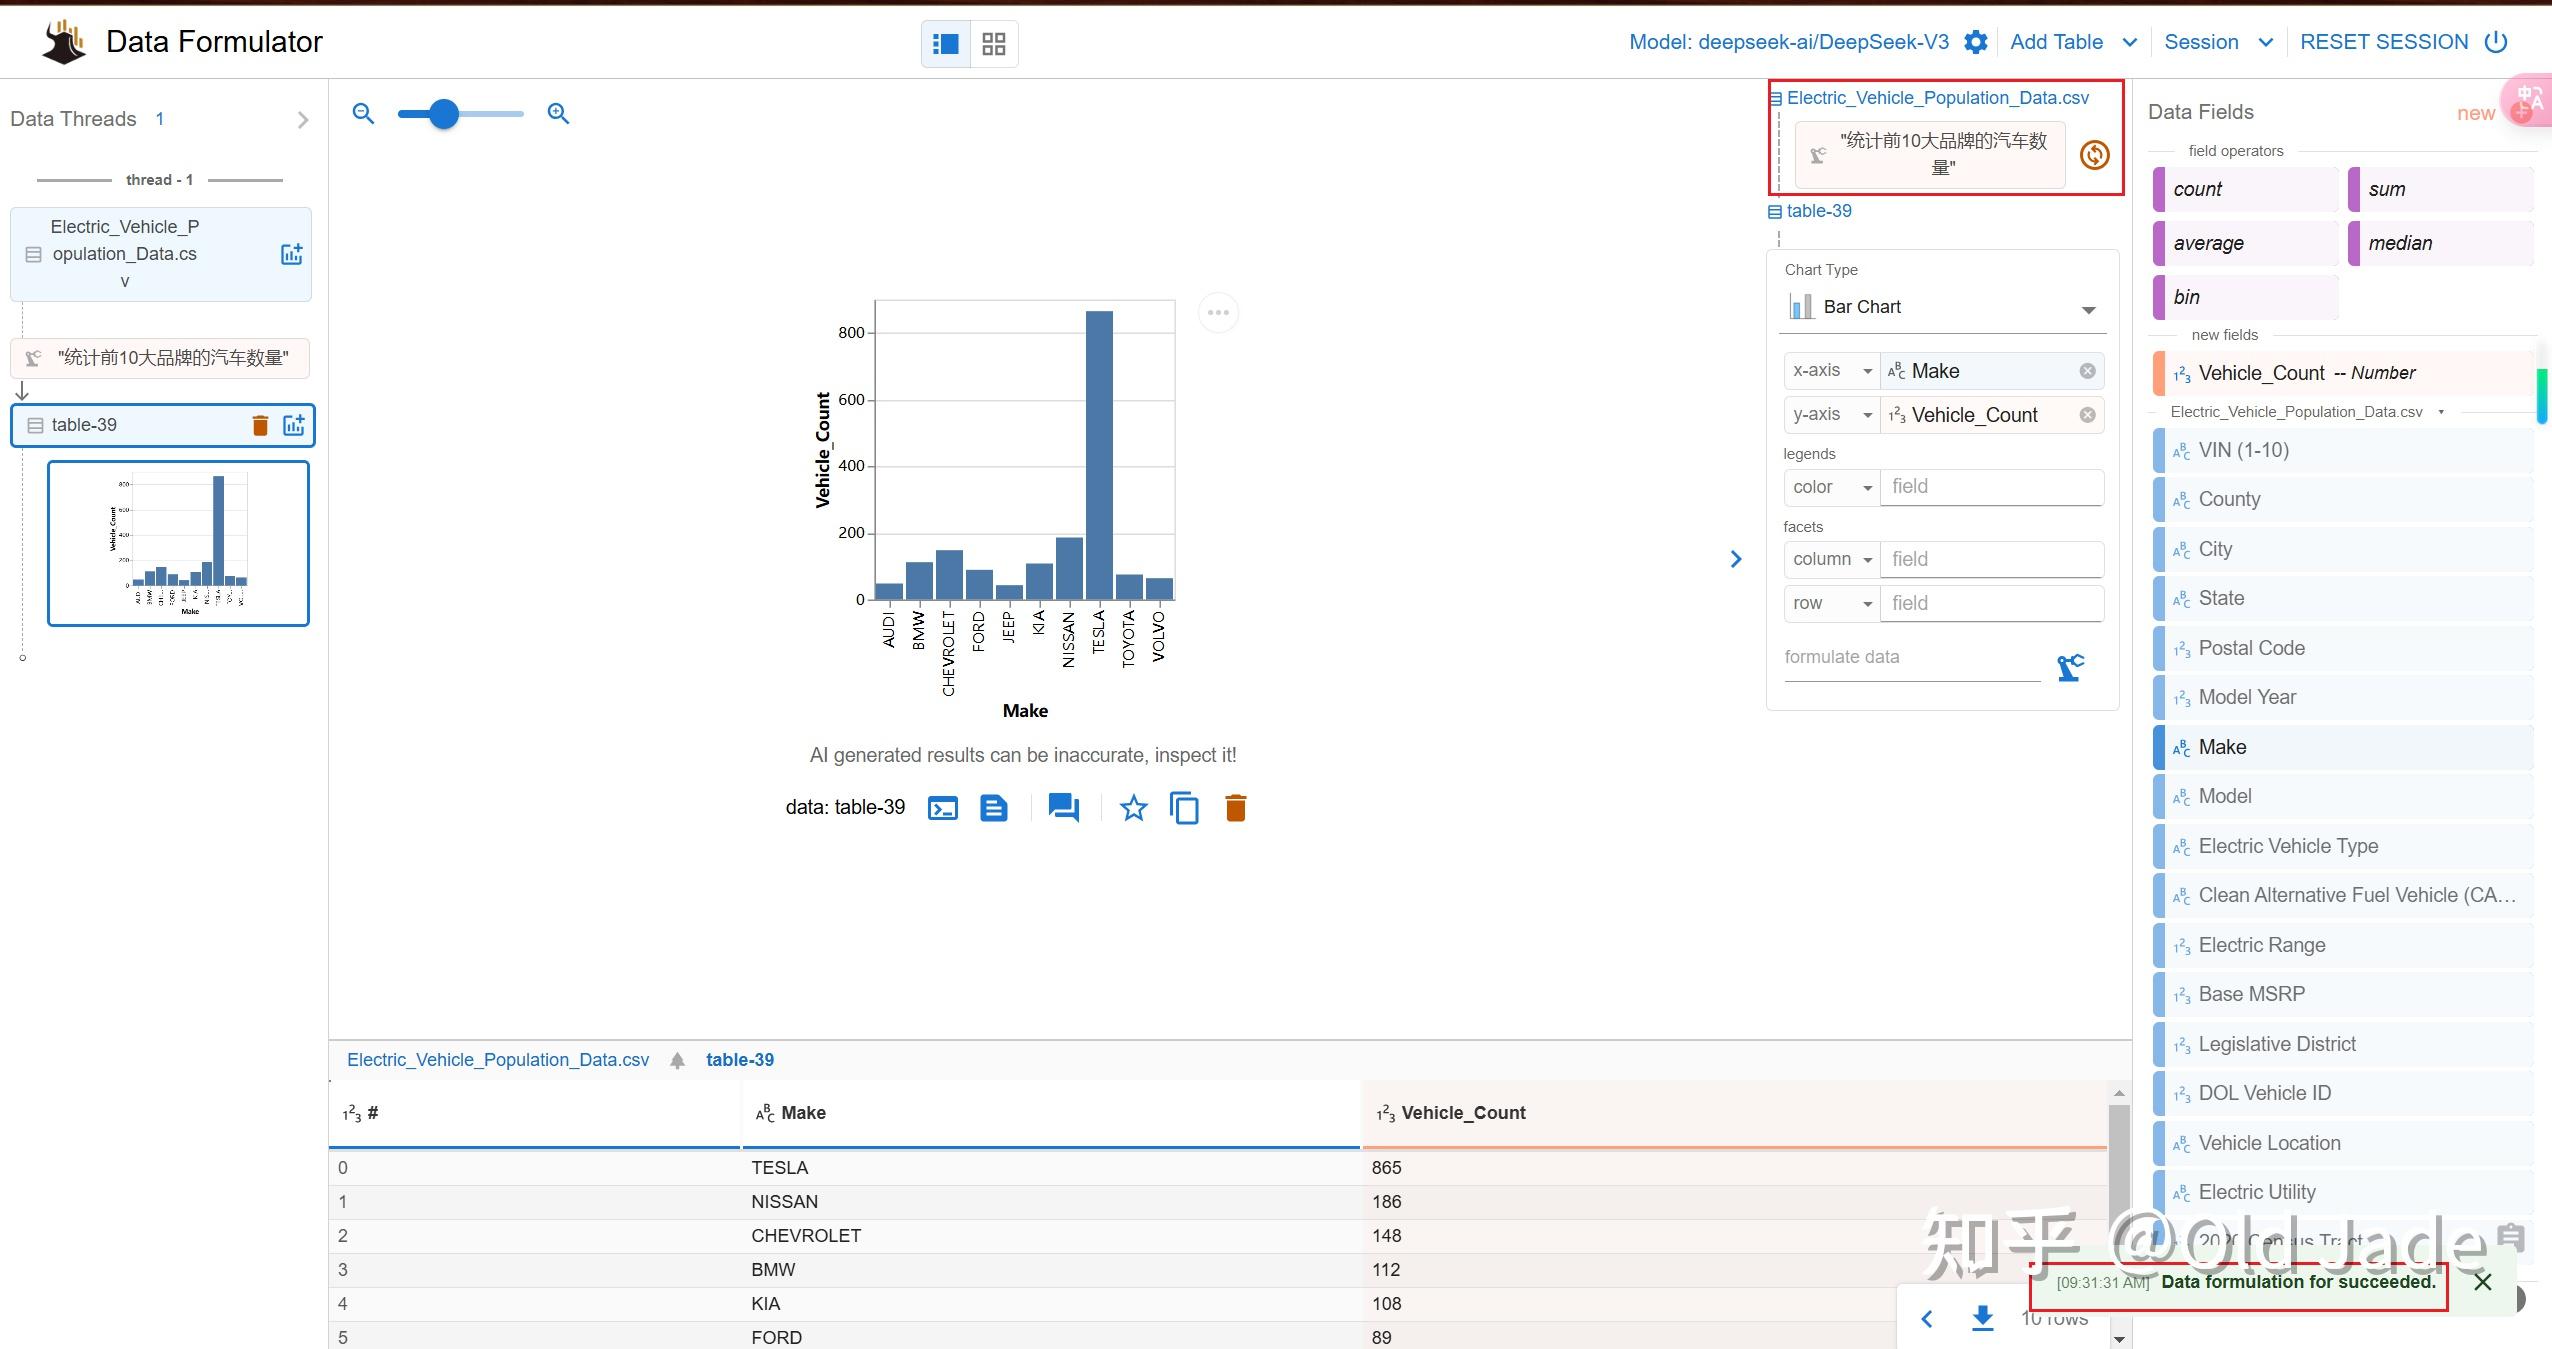This screenshot has height=1349, width=2552.
Task: Click the star icon to save chart
Action: [1133, 808]
